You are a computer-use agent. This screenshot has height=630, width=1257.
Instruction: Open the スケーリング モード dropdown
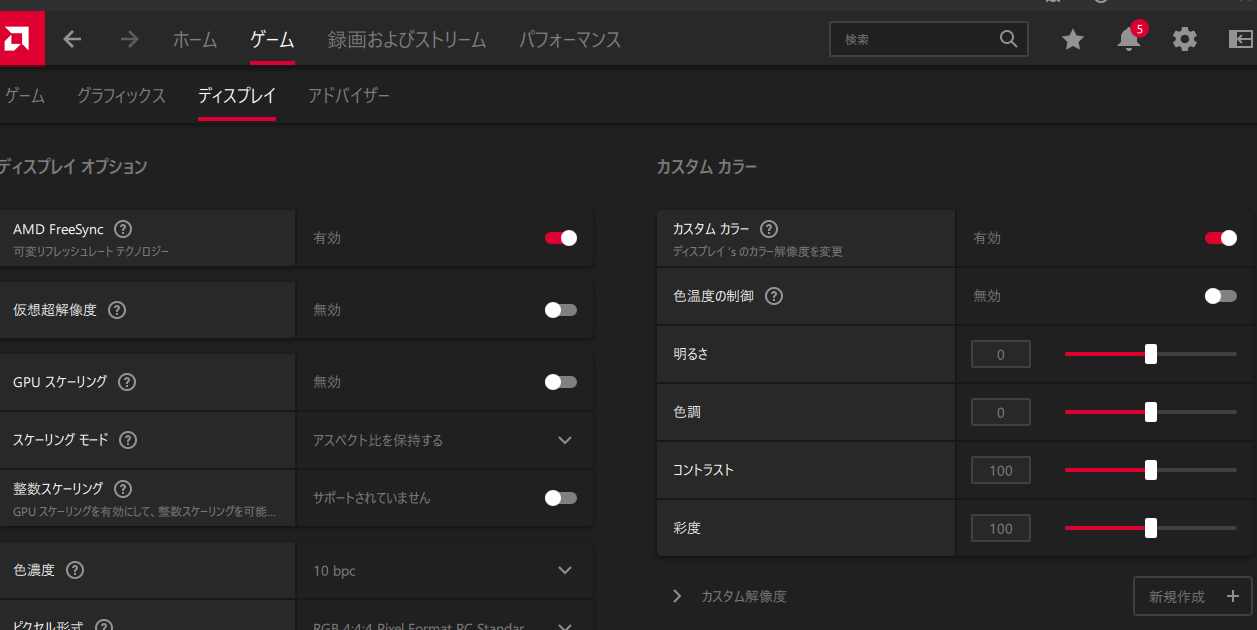(x=445, y=440)
